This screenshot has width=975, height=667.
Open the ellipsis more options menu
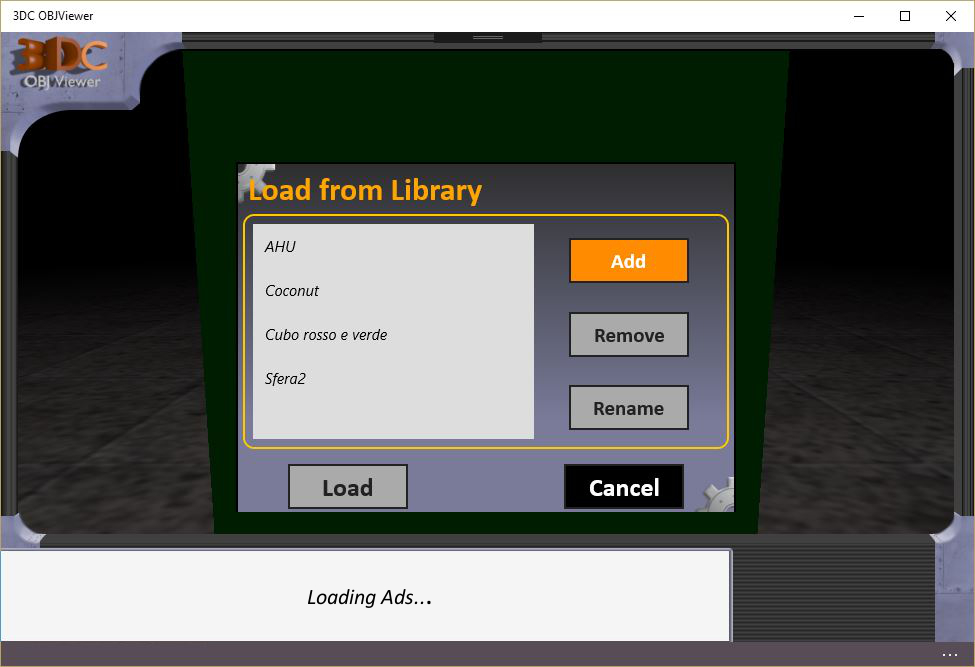tap(949, 655)
